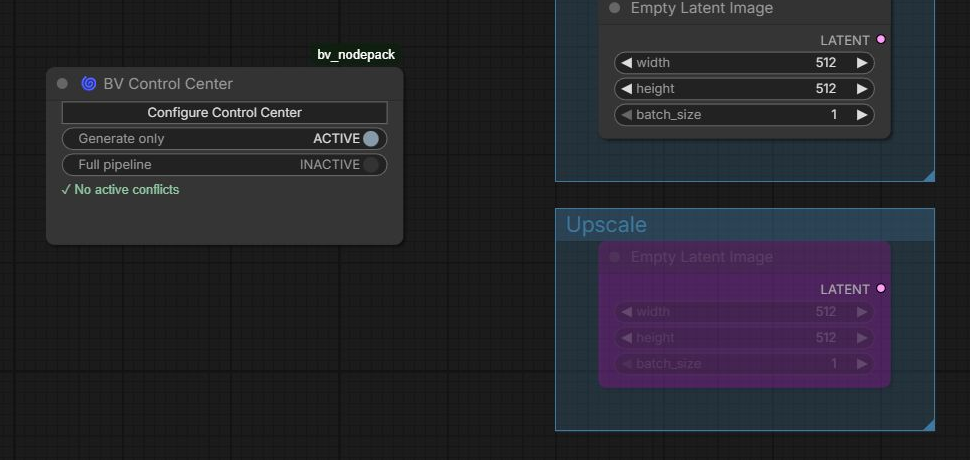Click the batch_size value 1 on the gray node

click(834, 114)
